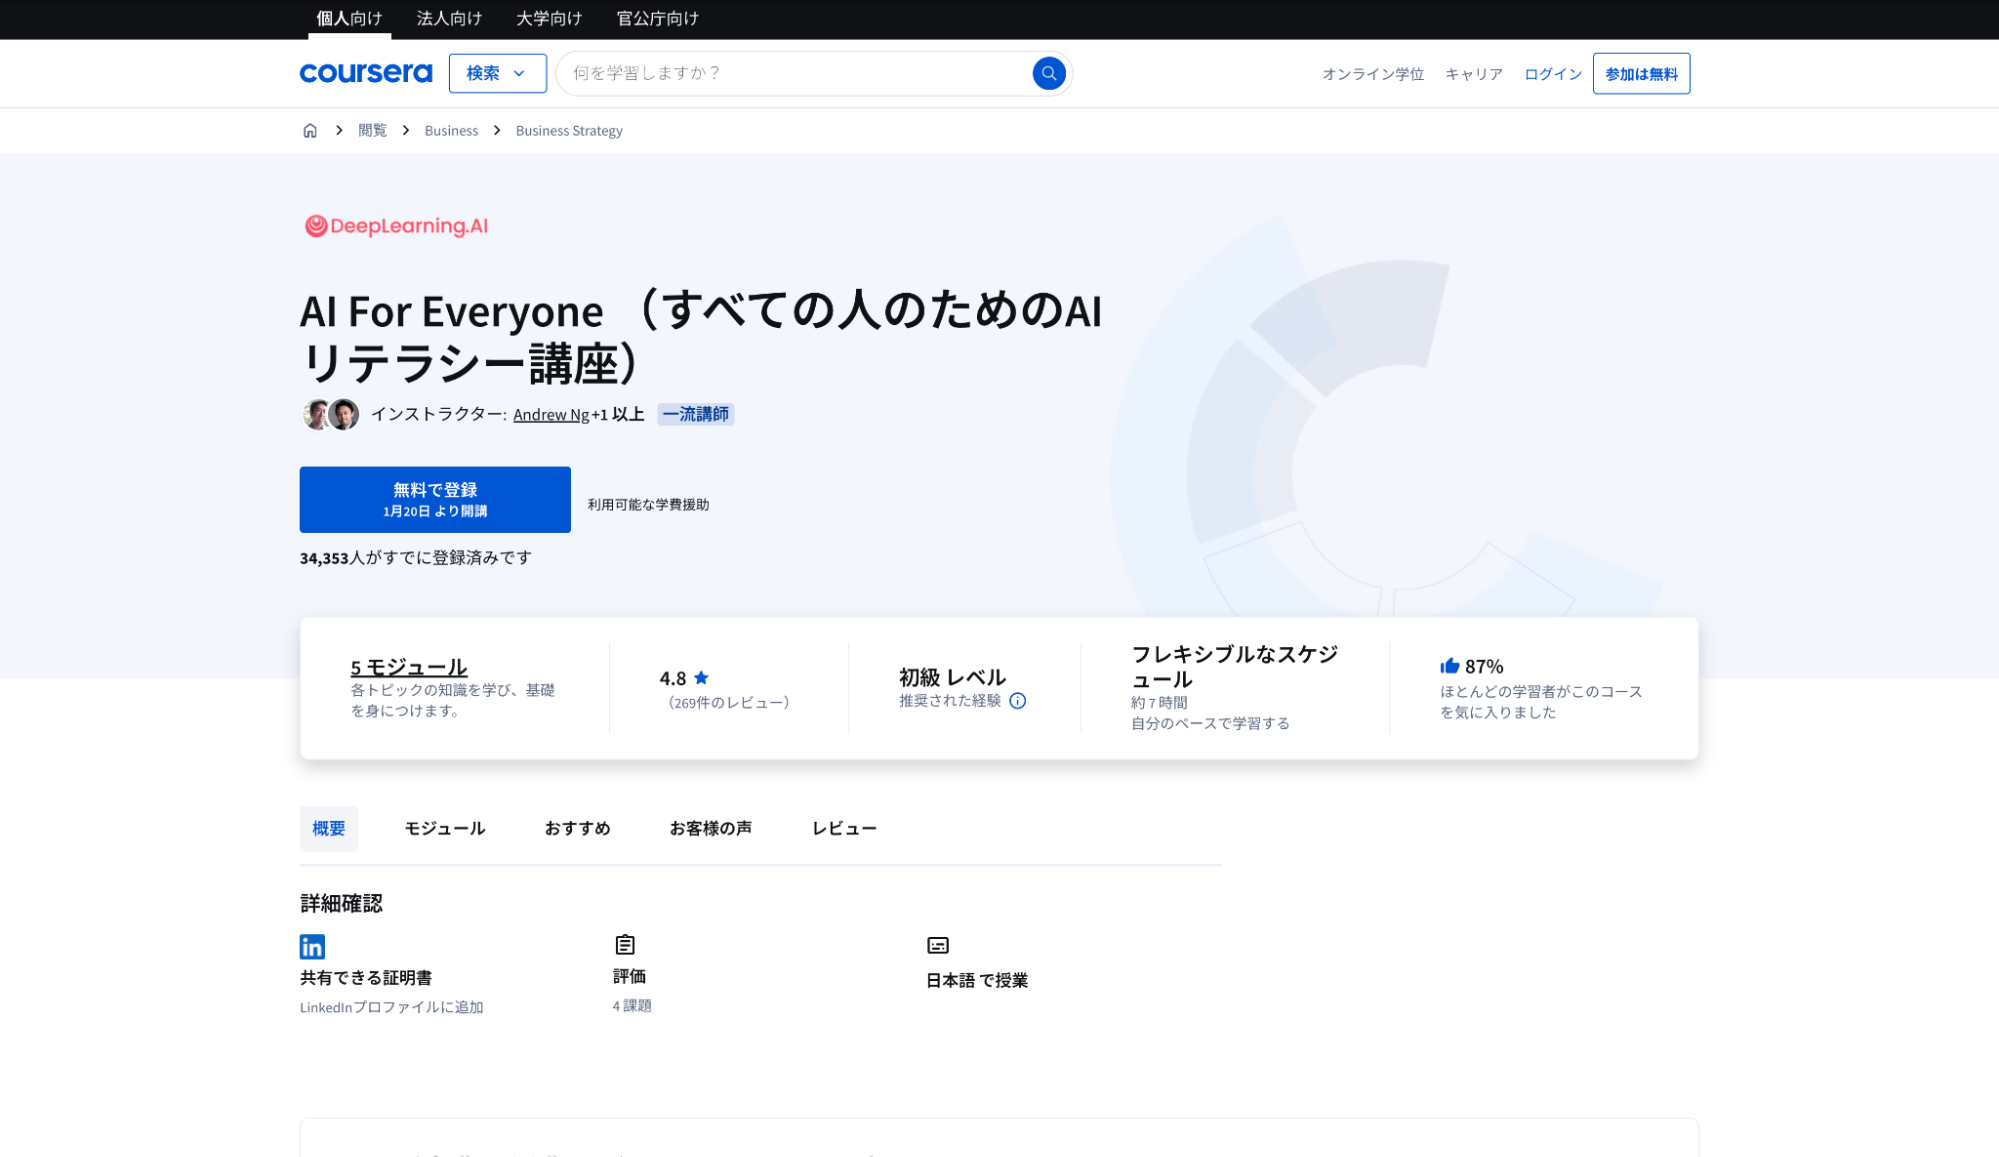Click the instructor avatar photos

point(331,414)
